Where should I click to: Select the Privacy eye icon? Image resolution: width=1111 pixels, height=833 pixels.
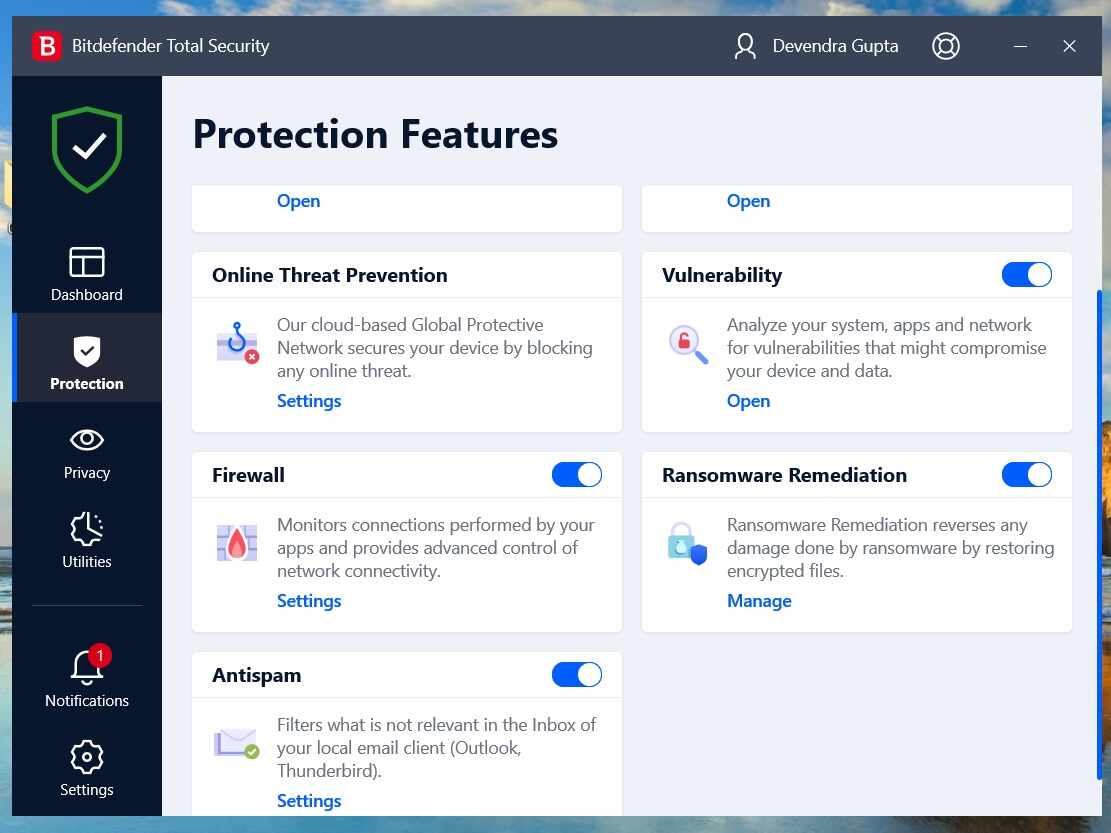click(x=86, y=440)
